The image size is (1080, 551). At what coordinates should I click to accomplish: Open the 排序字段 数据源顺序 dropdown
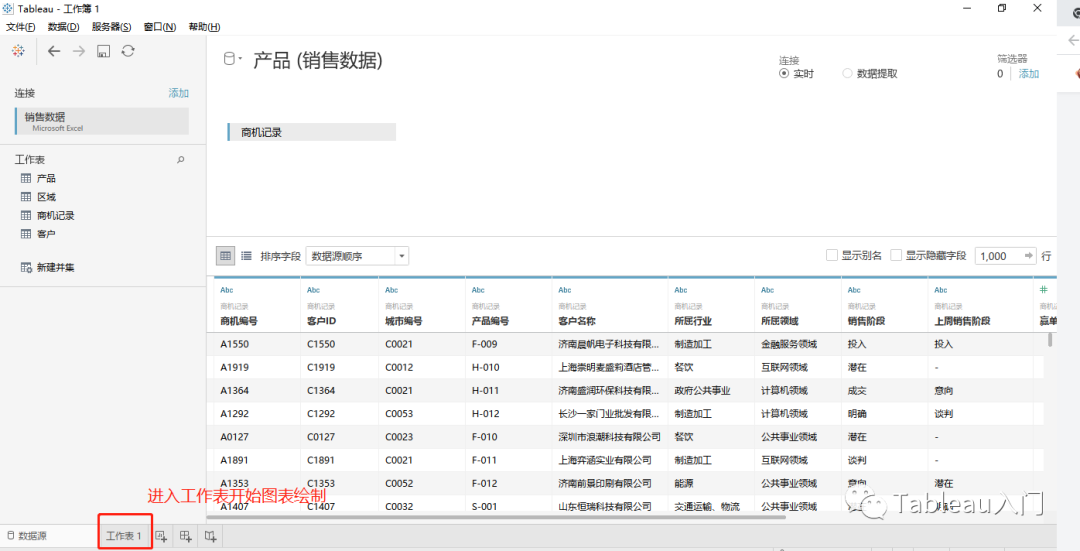(357, 256)
